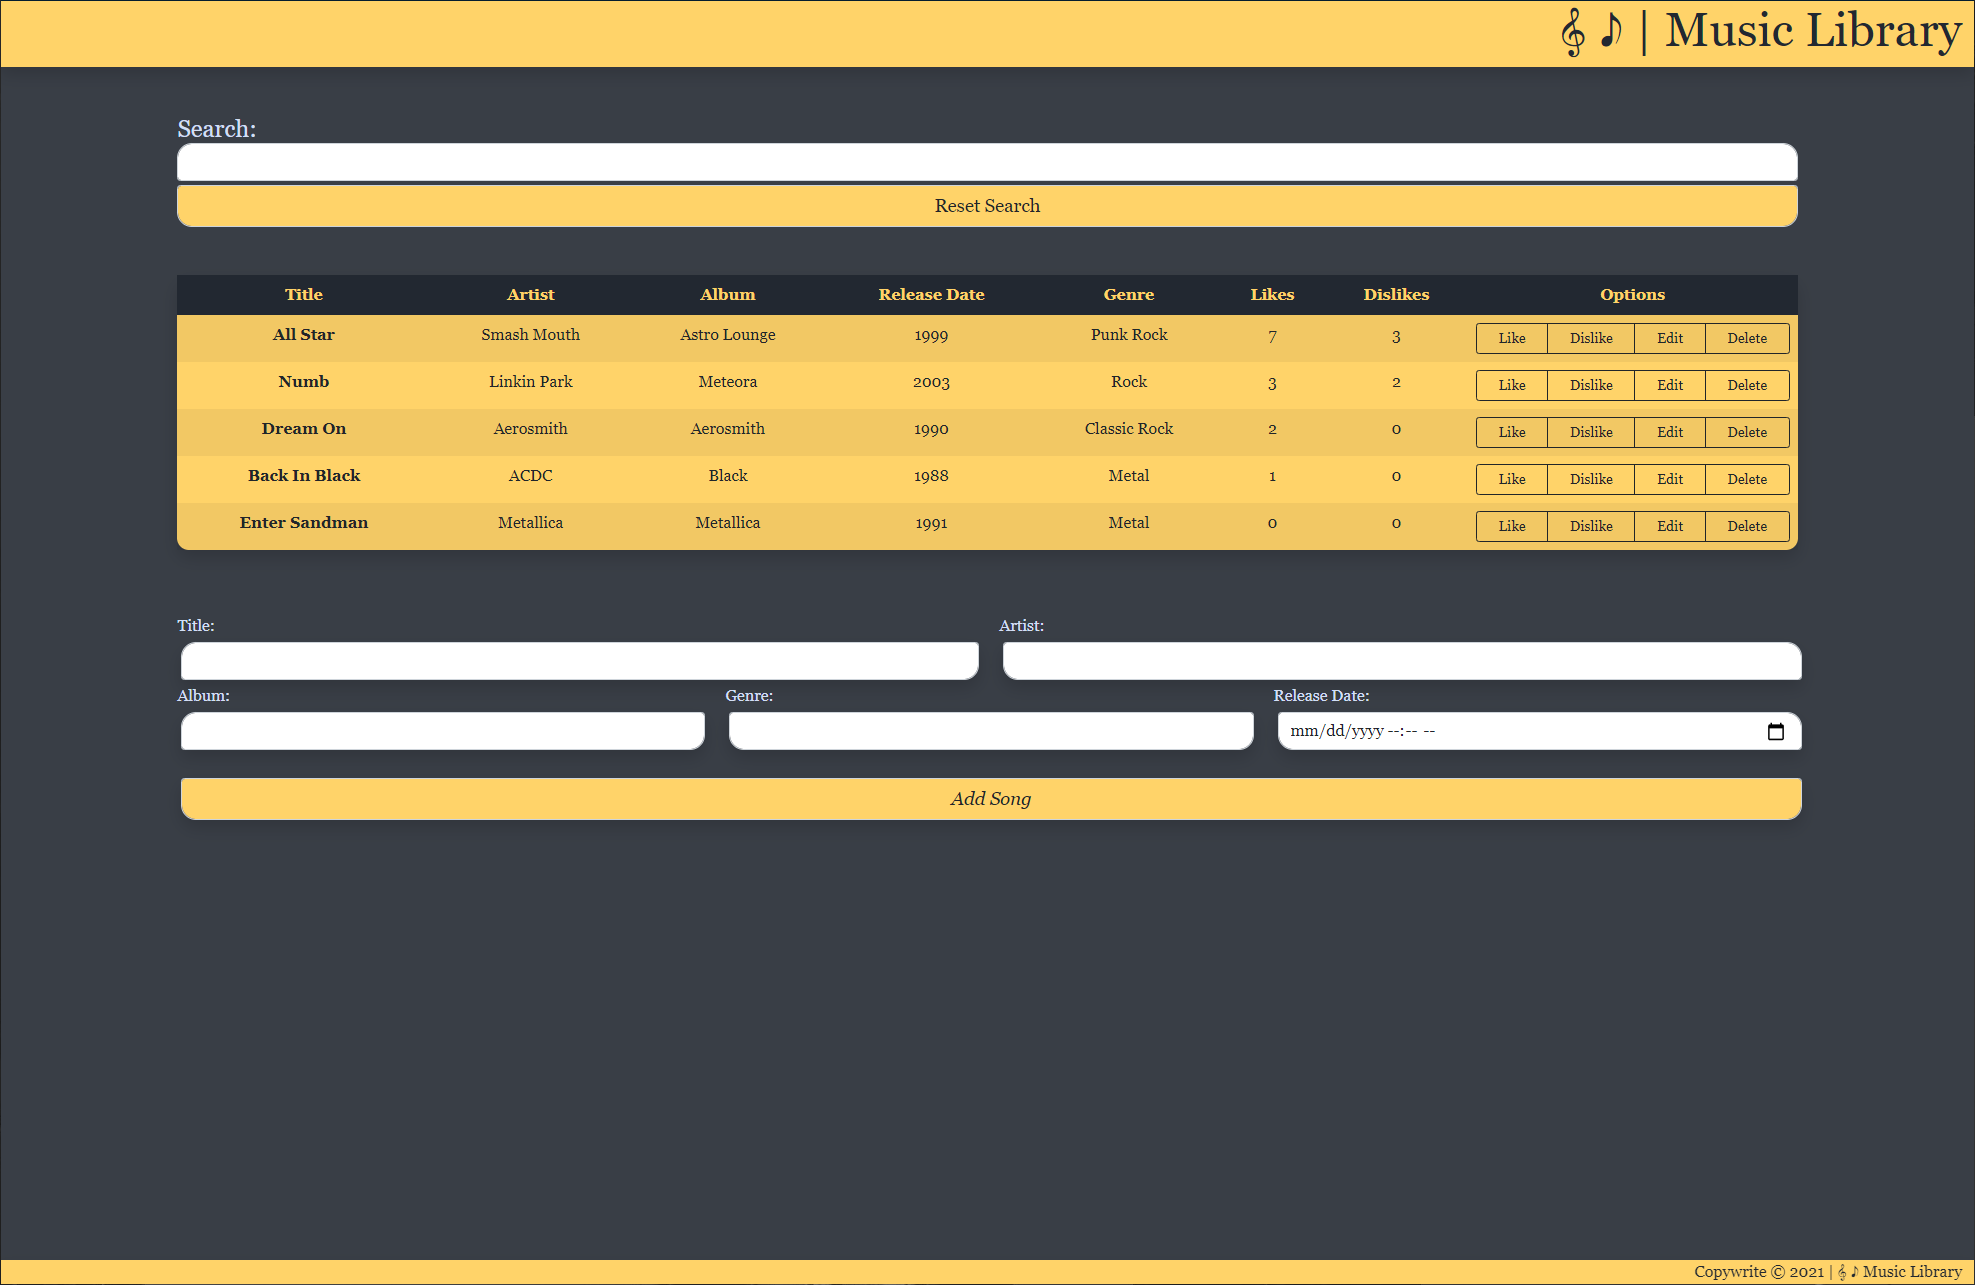The height and width of the screenshot is (1285, 1975).
Task: Click the Title column header
Action: (x=304, y=295)
